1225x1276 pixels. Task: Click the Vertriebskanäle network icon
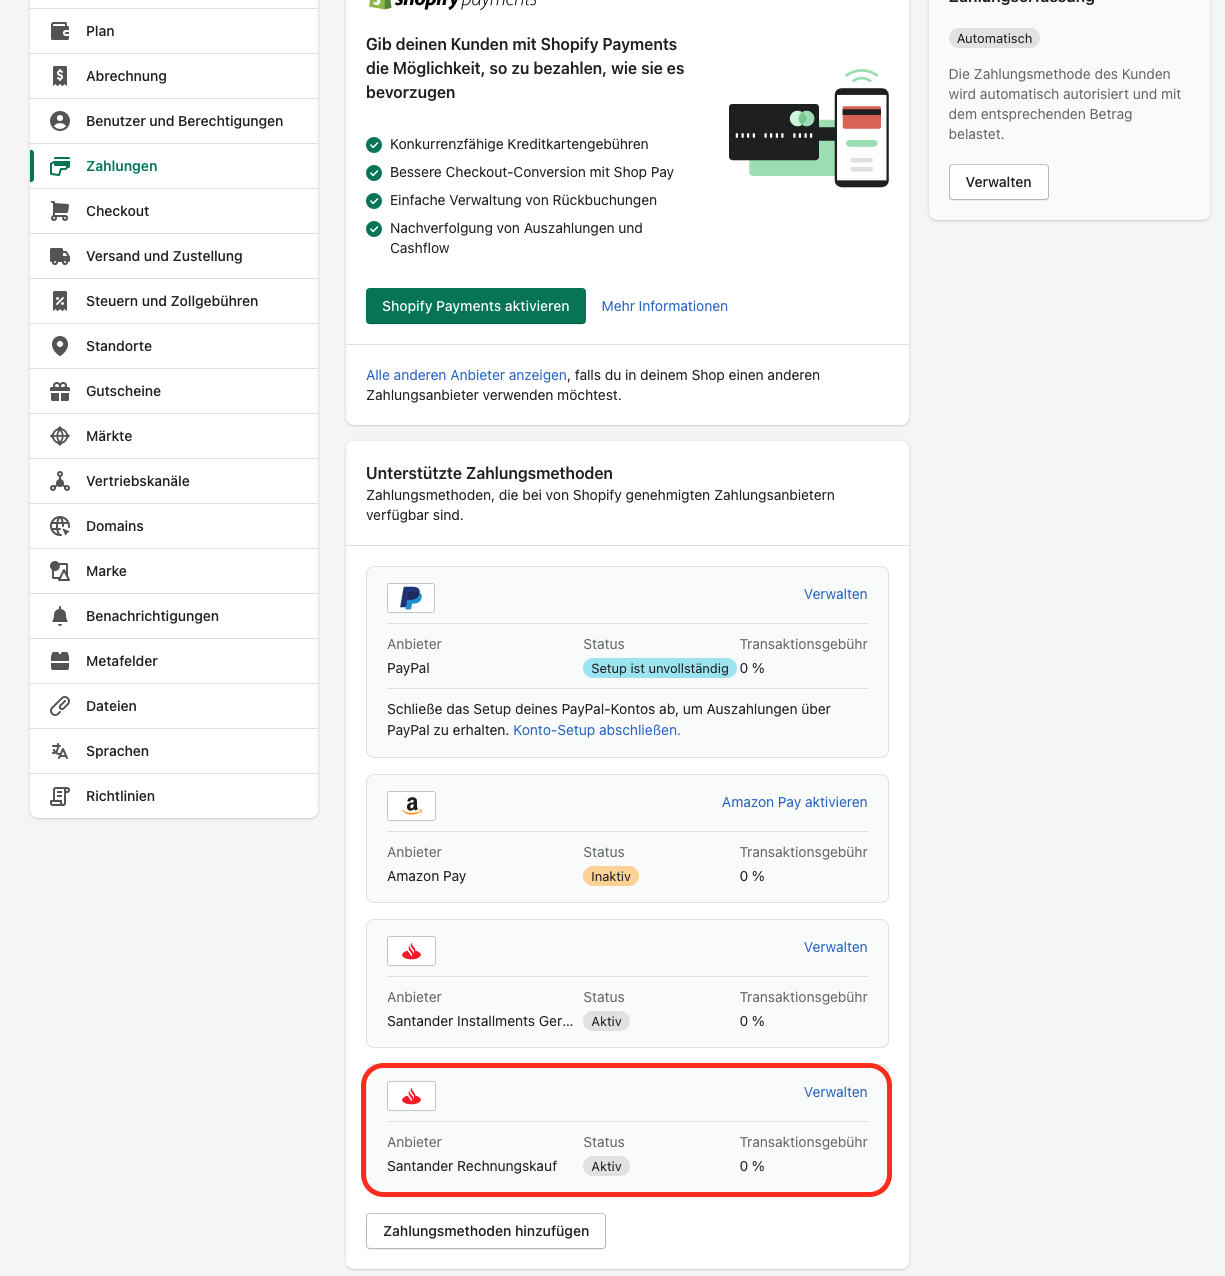coord(60,481)
